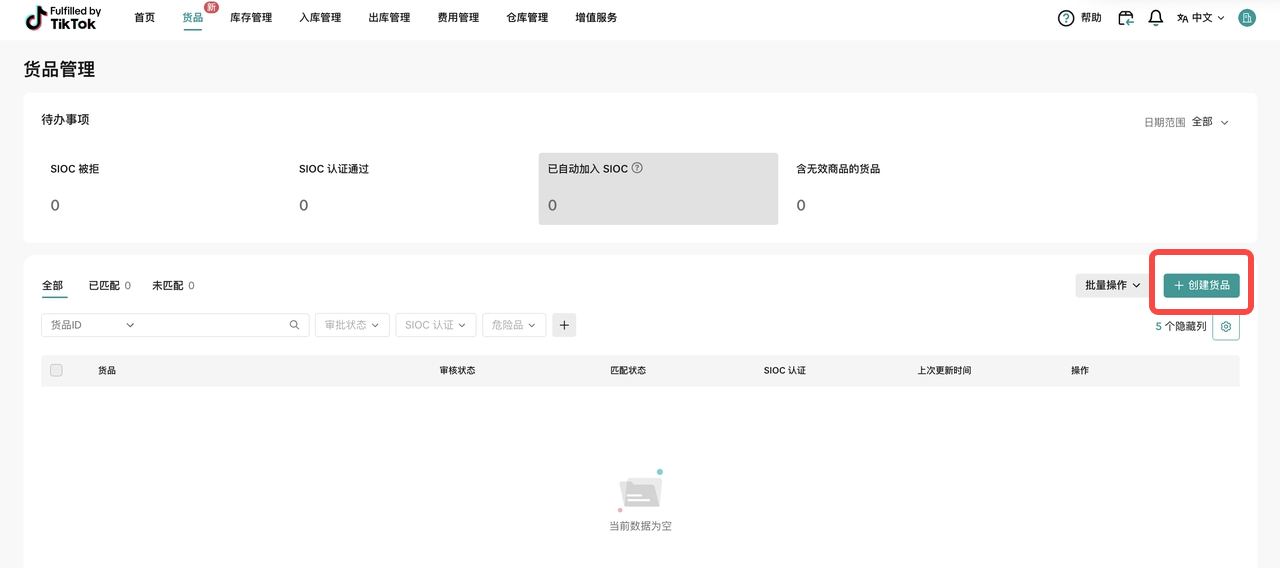
Task: Open the 批量操作 button
Action: point(1113,286)
